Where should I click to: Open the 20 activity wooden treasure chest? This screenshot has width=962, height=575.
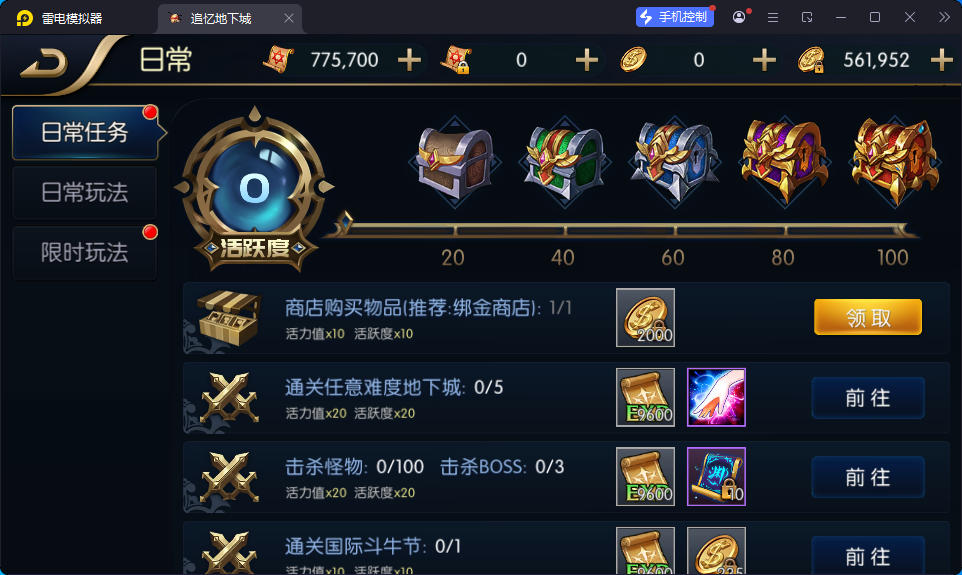click(x=455, y=161)
